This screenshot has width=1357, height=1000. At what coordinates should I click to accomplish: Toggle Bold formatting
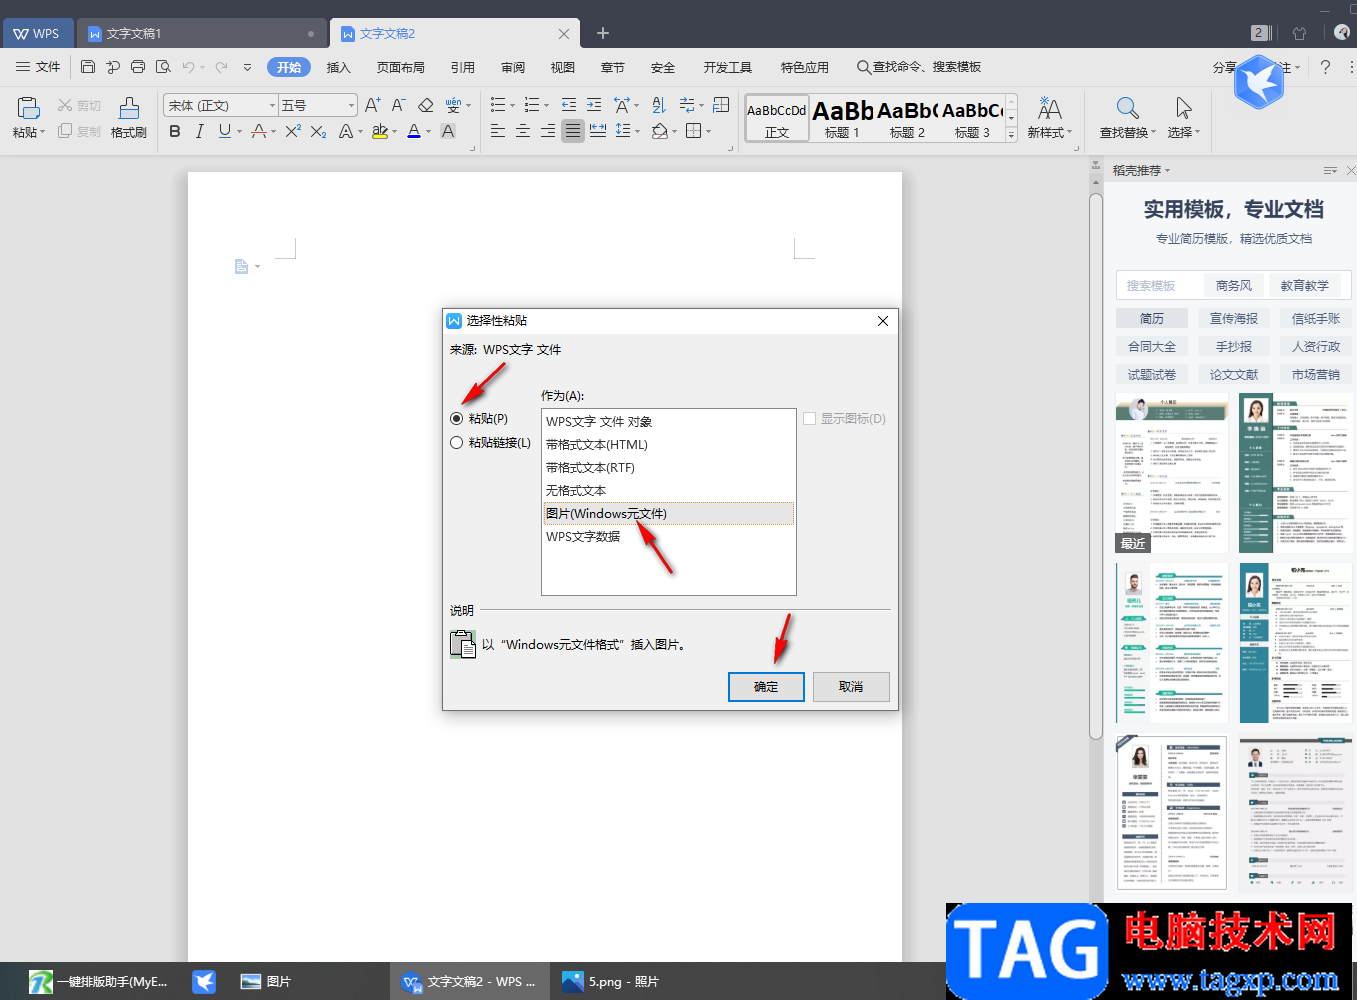(x=175, y=131)
